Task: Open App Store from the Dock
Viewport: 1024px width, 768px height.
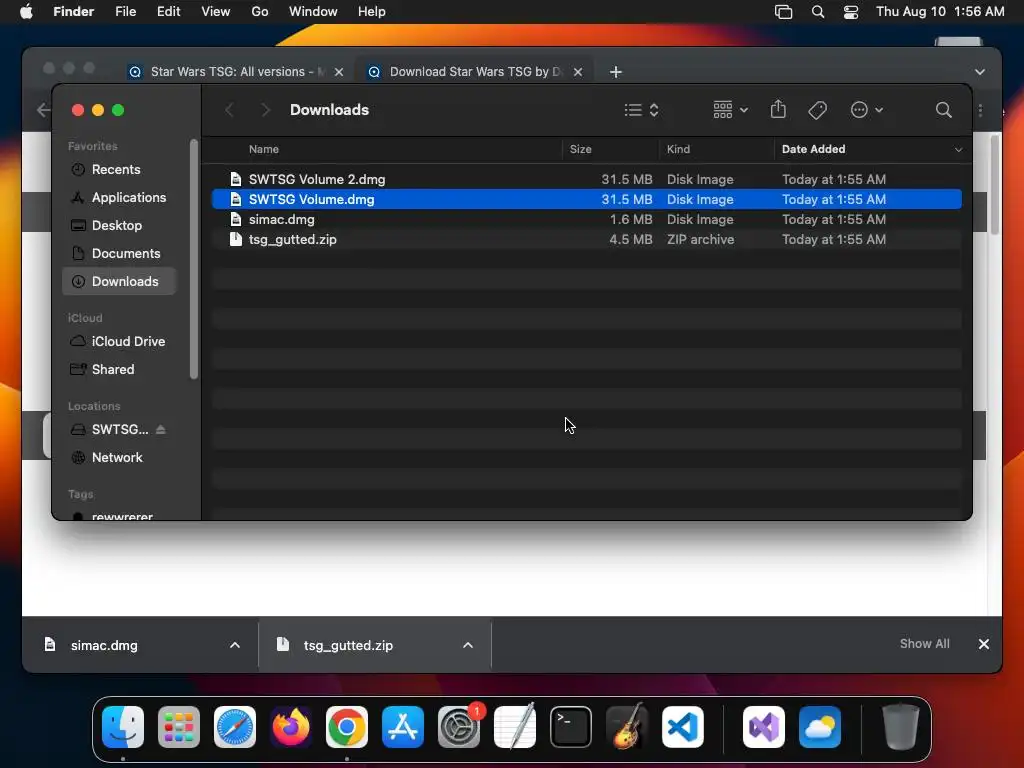Action: click(x=403, y=726)
